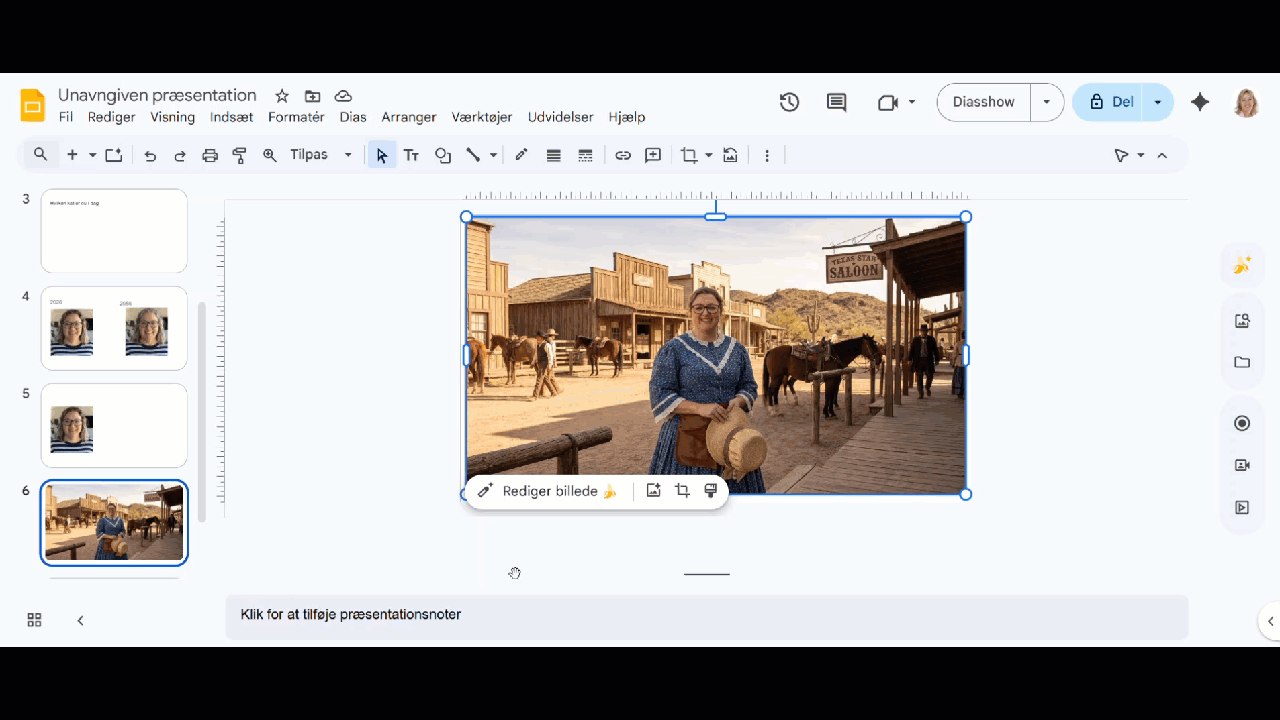
Task: Click the border color pencil icon
Action: click(521, 155)
